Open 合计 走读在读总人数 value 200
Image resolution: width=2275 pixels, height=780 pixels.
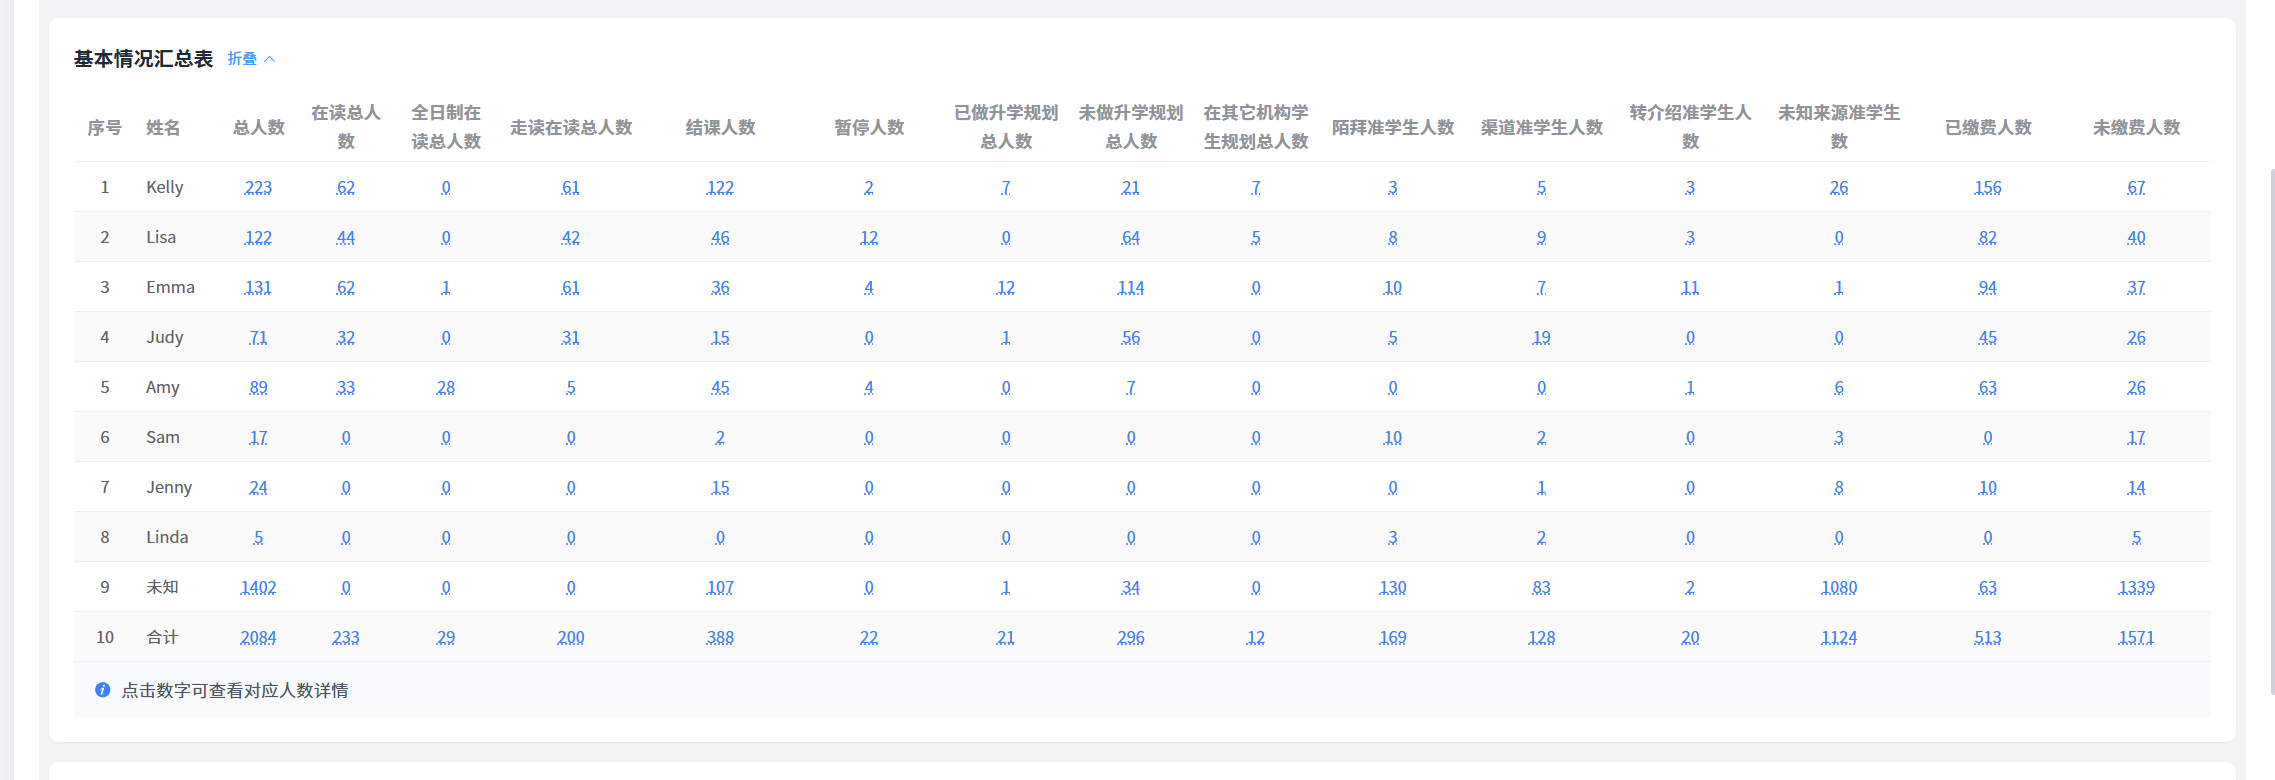point(571,637)
